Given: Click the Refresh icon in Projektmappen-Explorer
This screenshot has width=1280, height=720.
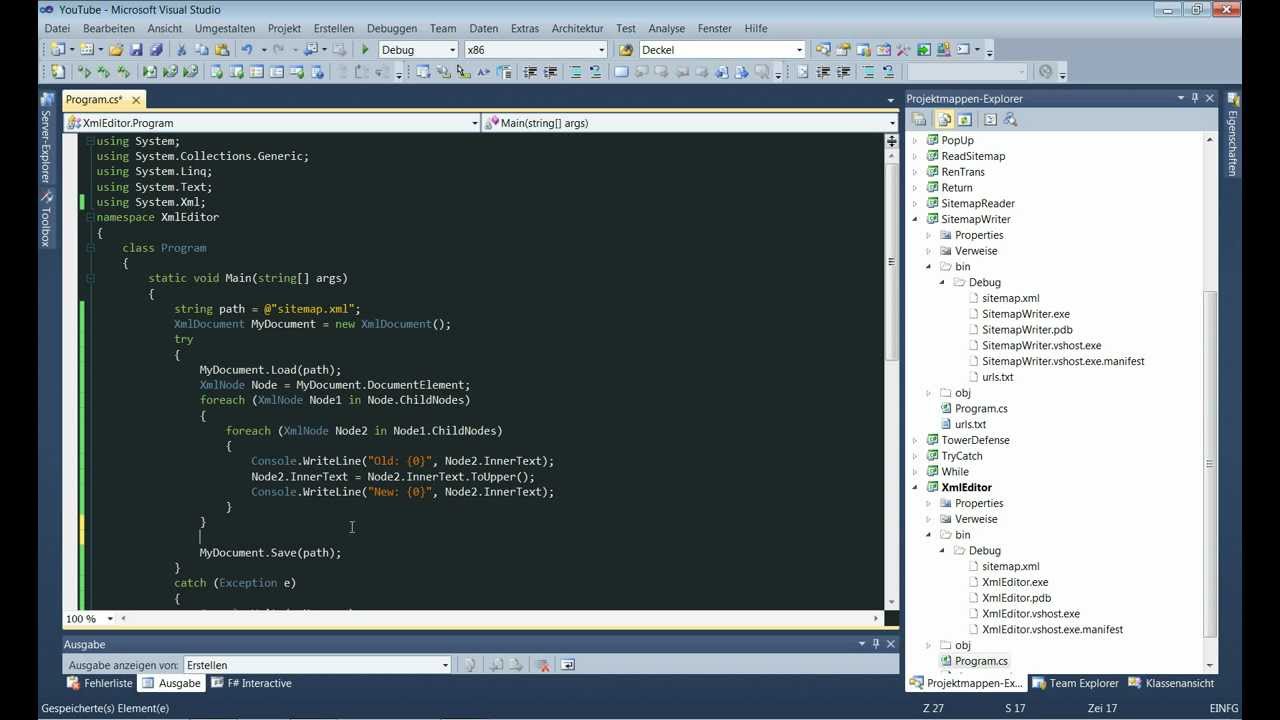Looking at the screenshot, I should pyautogui.click(x=965, y=120).
